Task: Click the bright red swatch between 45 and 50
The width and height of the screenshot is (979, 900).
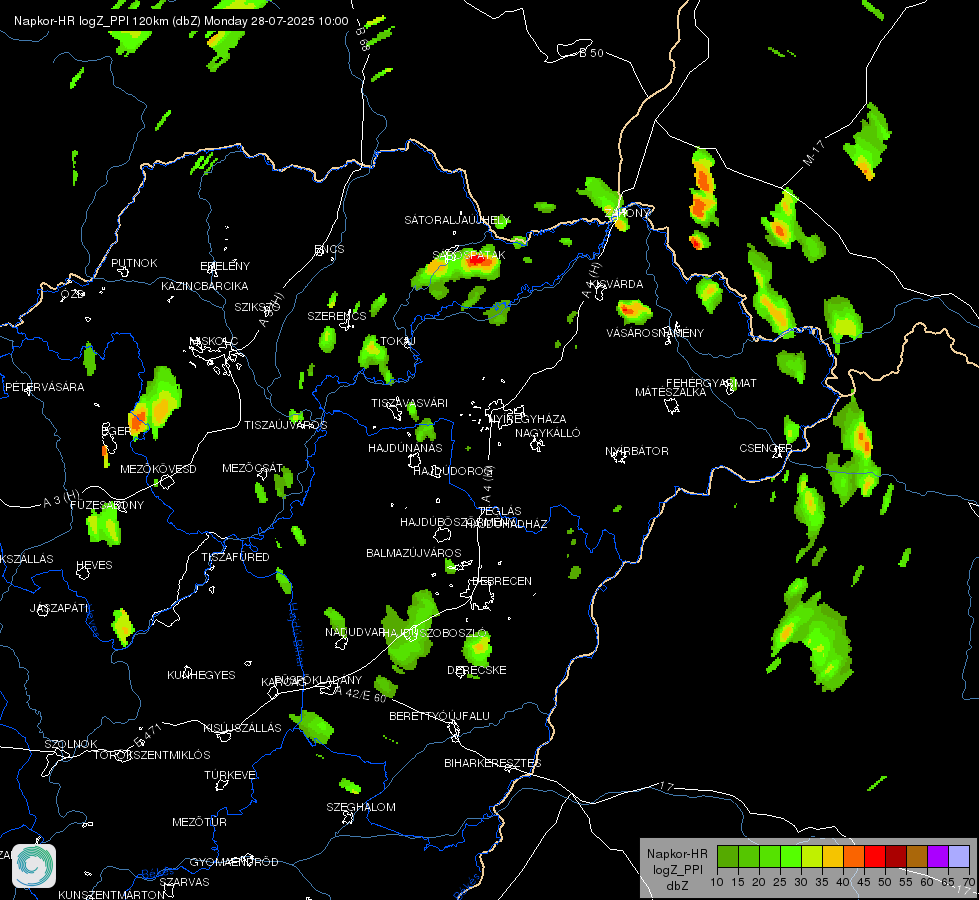Action: point(875,856)
